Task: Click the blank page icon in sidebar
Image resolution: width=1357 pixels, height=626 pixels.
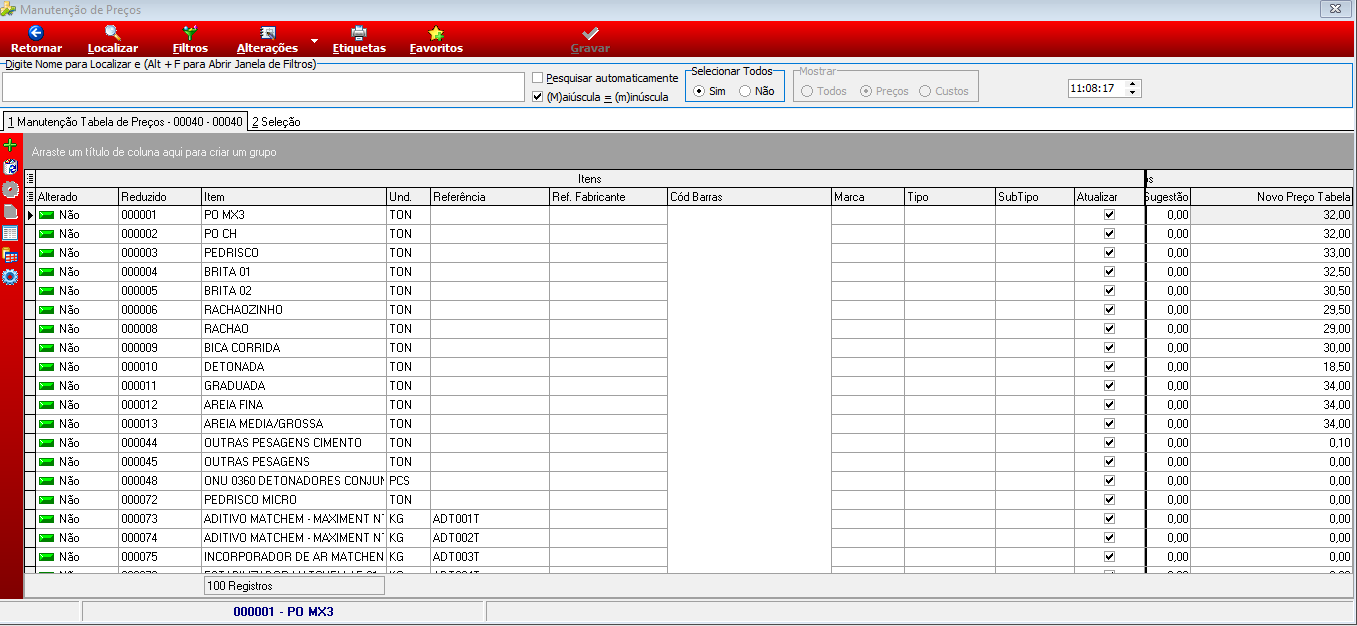Action: pyautogui.click(x=10, y=211)
